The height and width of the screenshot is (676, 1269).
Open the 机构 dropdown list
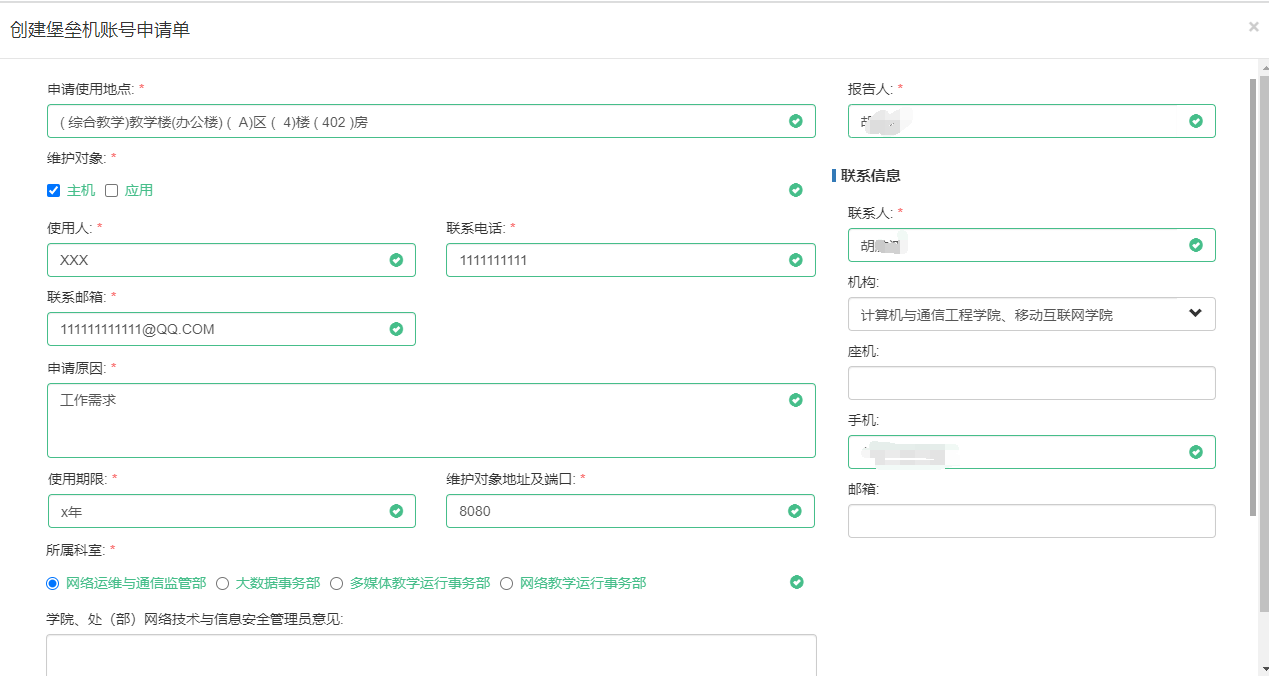point(1031,314)
